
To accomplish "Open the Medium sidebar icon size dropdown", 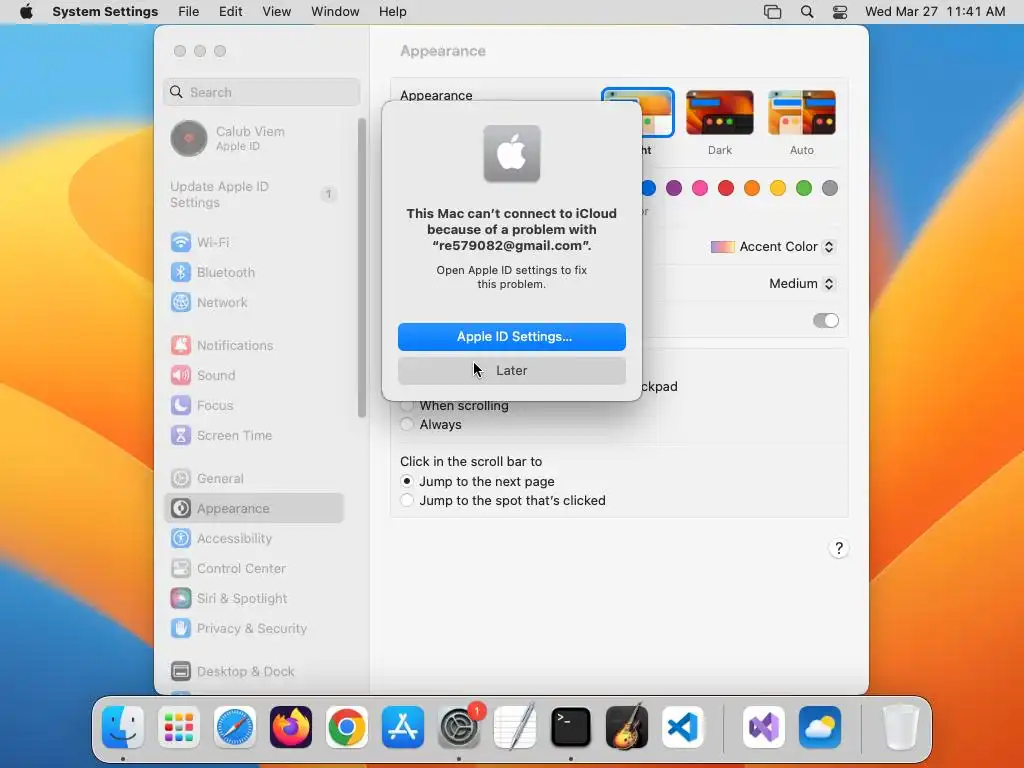I will pos(802,283).
